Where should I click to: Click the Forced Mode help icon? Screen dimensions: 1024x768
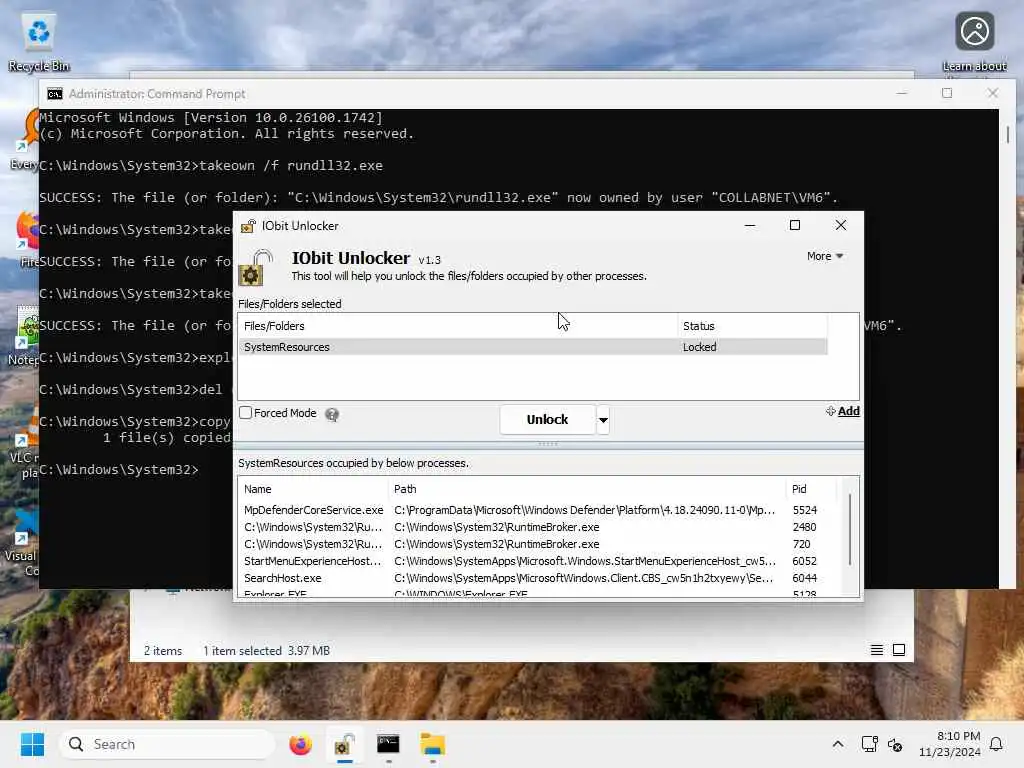[x=332, y=414]
